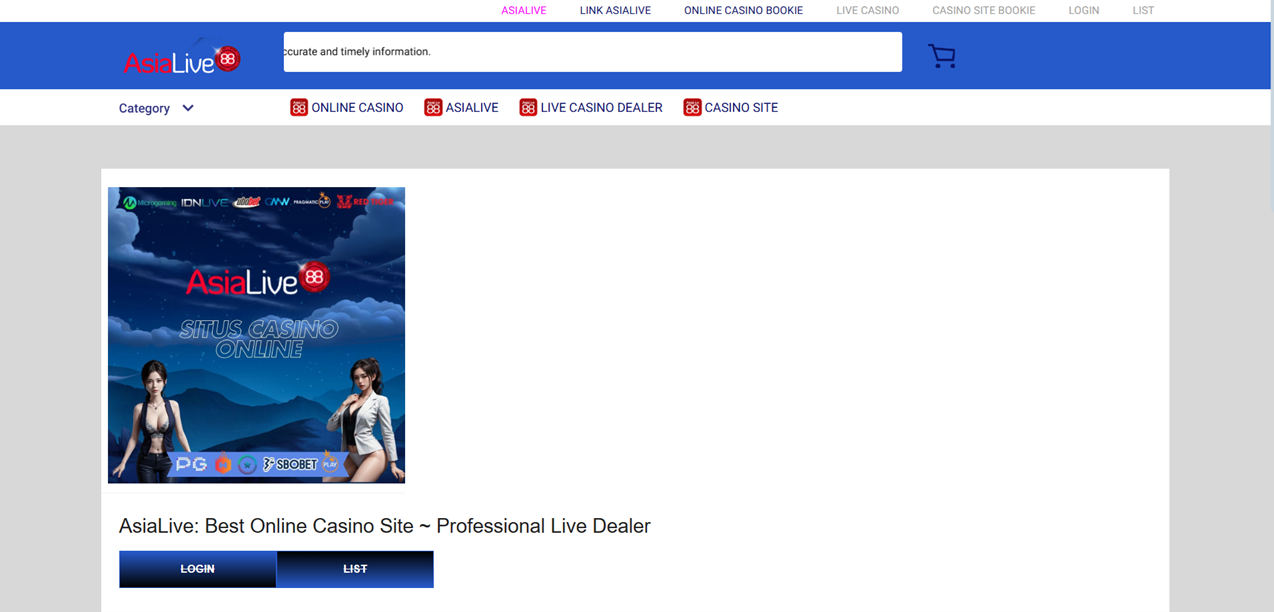Viewport: 1274px width, 612px height.
Task: Expand the Category dropdown chevron
Action: tap(188, 108)
